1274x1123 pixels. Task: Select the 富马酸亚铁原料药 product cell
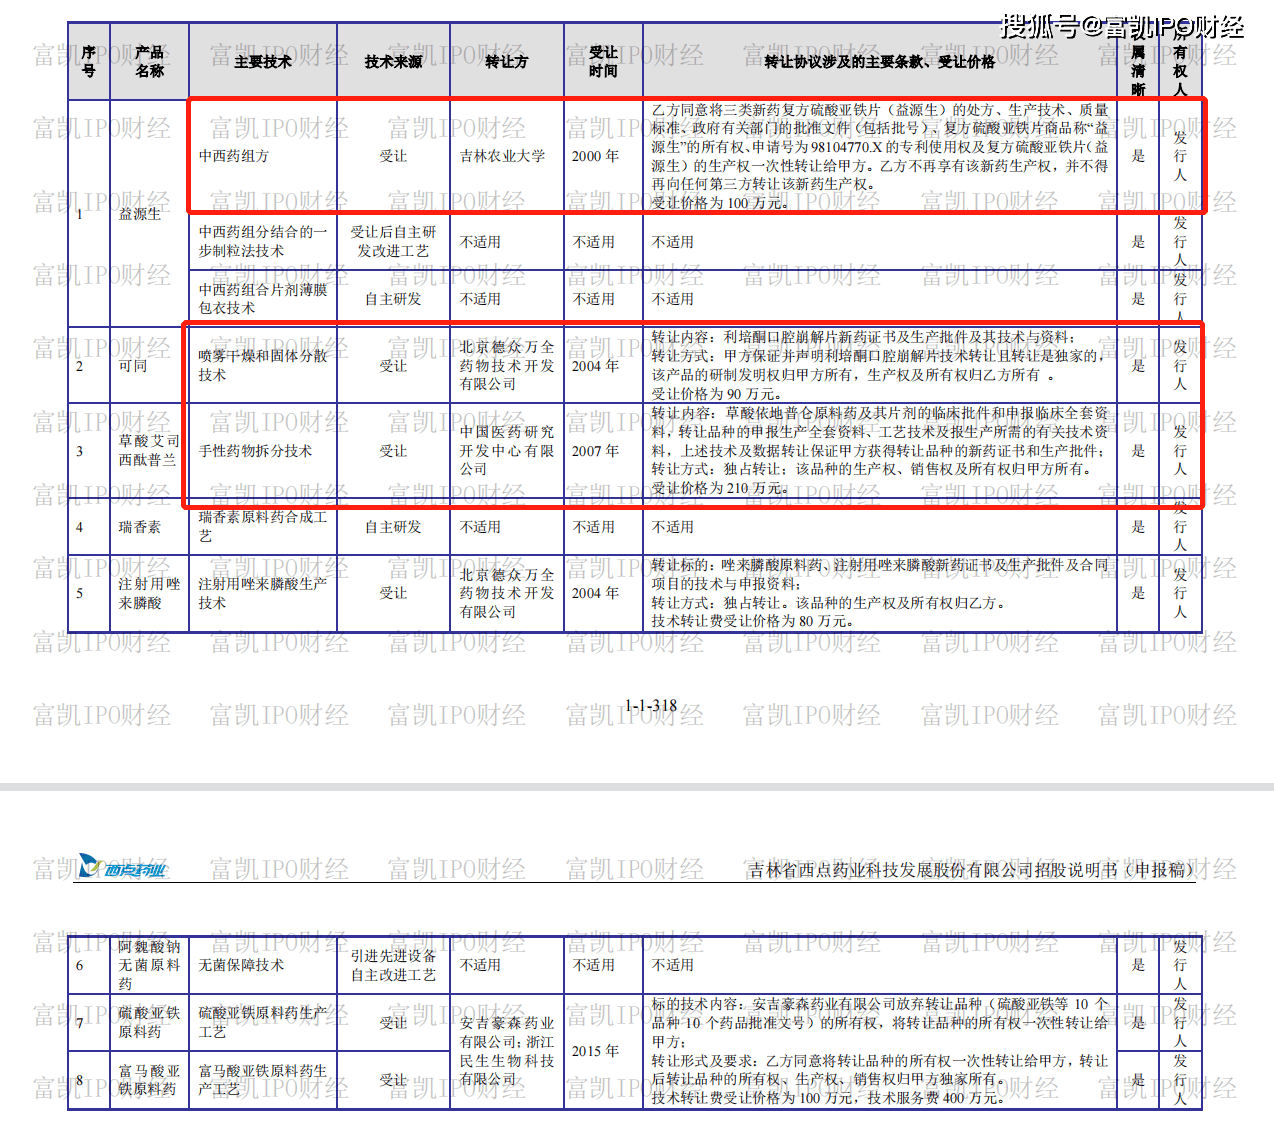click(149, 1079)
